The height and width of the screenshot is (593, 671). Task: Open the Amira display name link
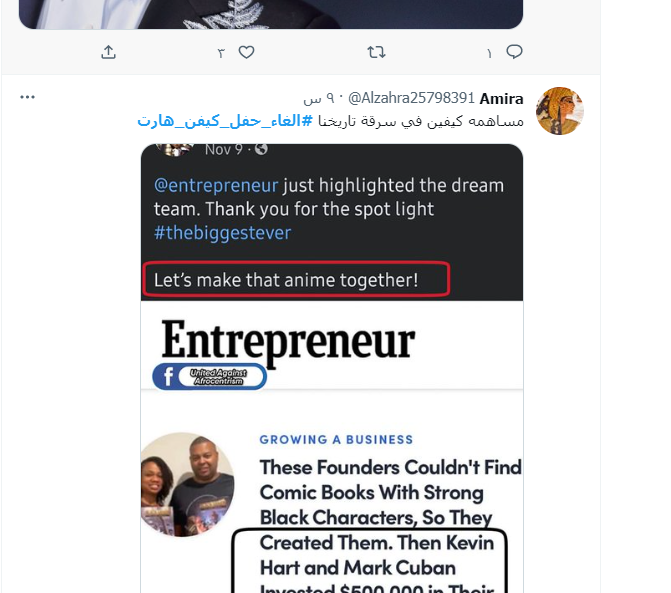(502, 98)
